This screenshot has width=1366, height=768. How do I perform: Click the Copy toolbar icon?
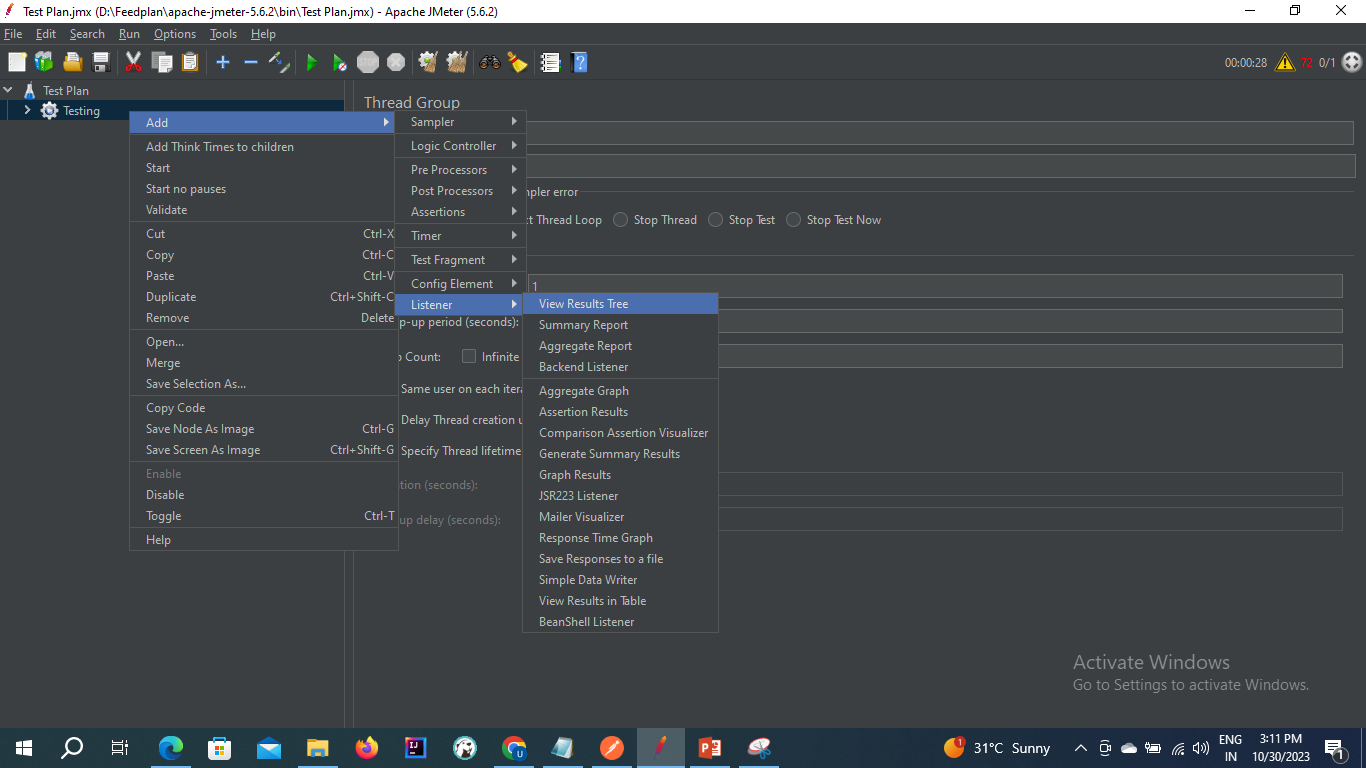[162, 62]
